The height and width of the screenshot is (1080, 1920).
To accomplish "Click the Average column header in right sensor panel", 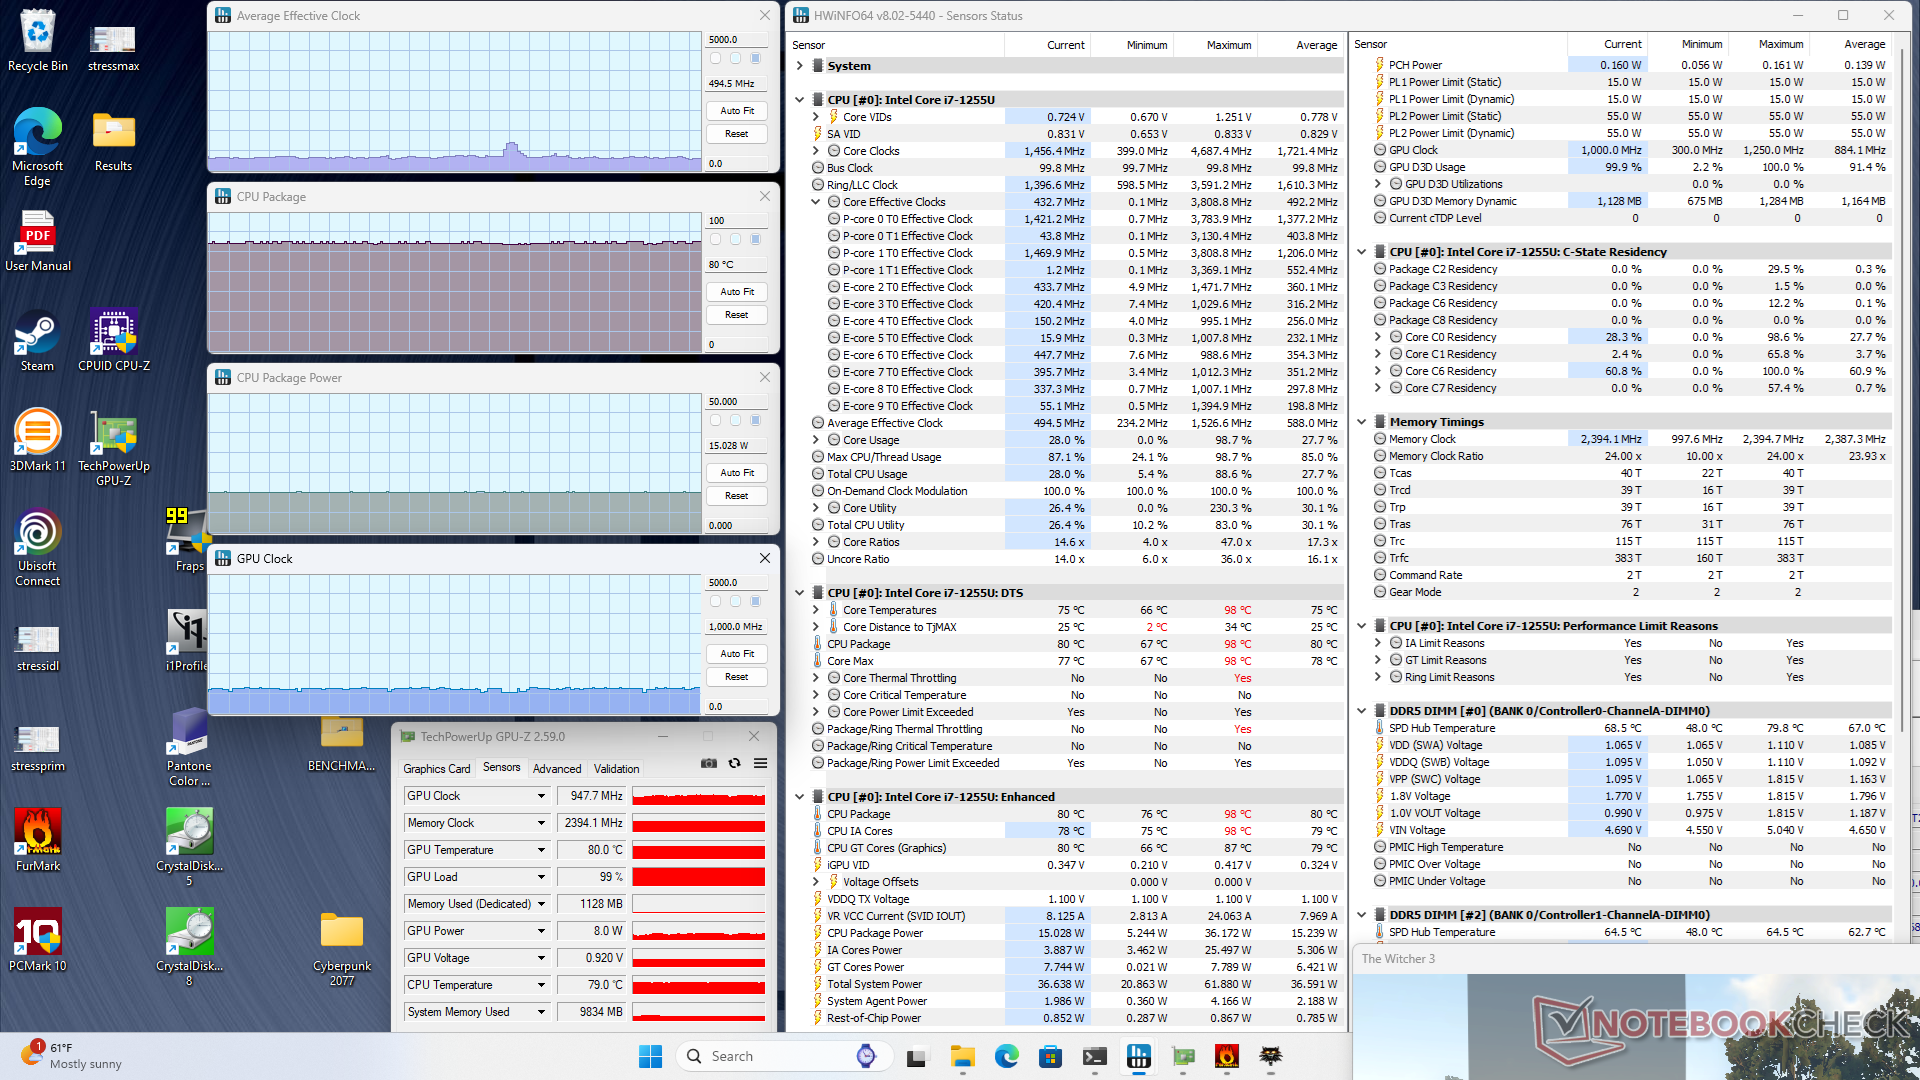I will tap(1850, 44).
